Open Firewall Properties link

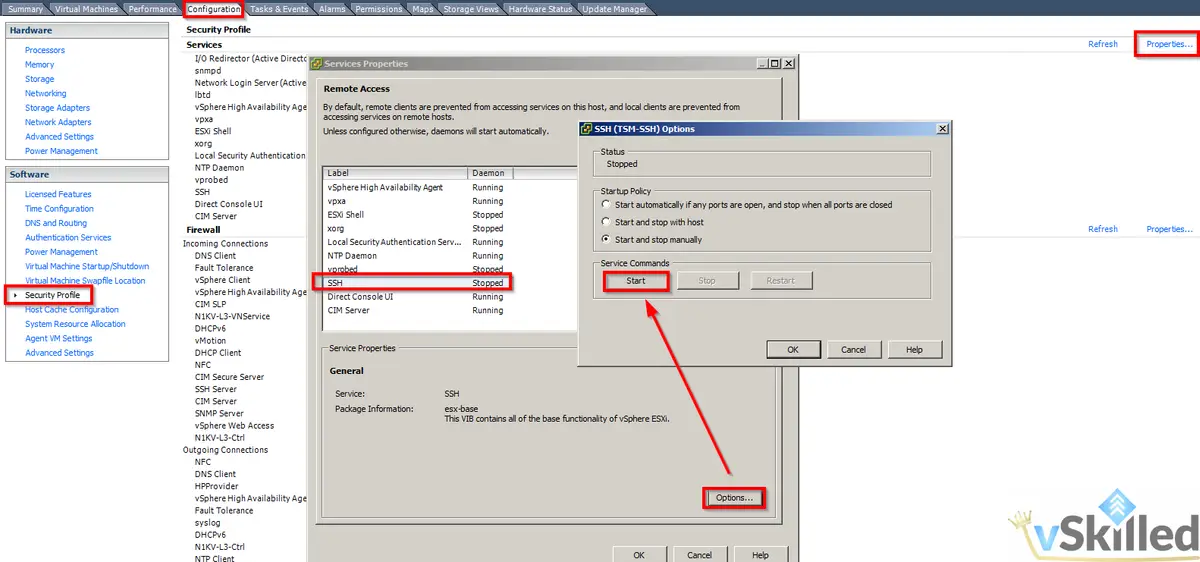[1169, 229]
